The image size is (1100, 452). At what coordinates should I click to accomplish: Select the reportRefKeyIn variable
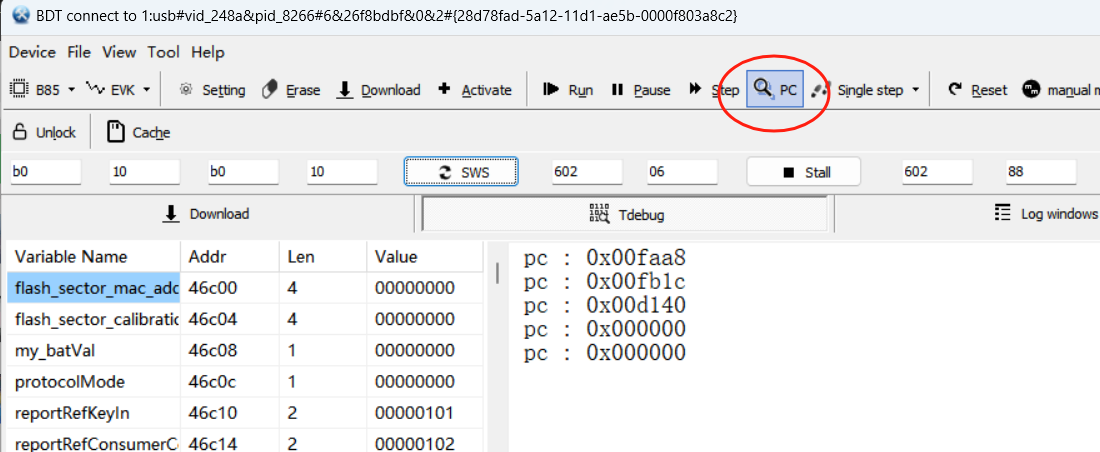click(72, 413)
